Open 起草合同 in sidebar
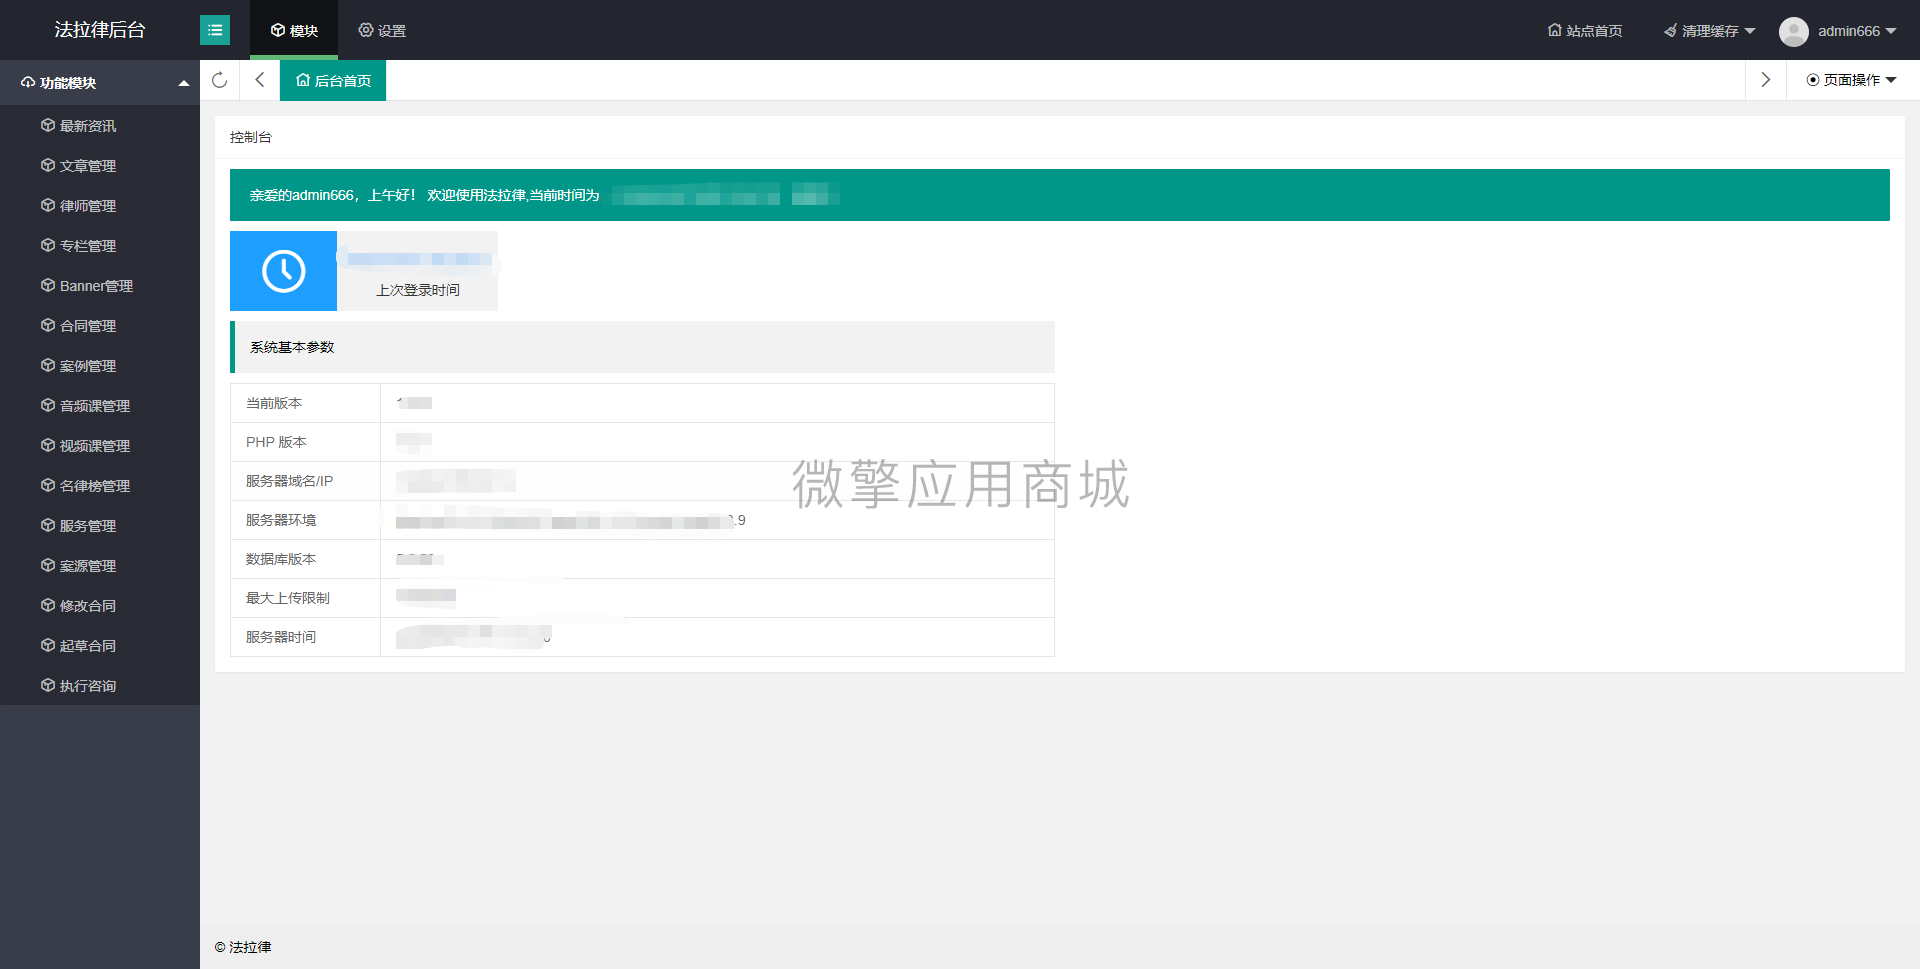 100,646
